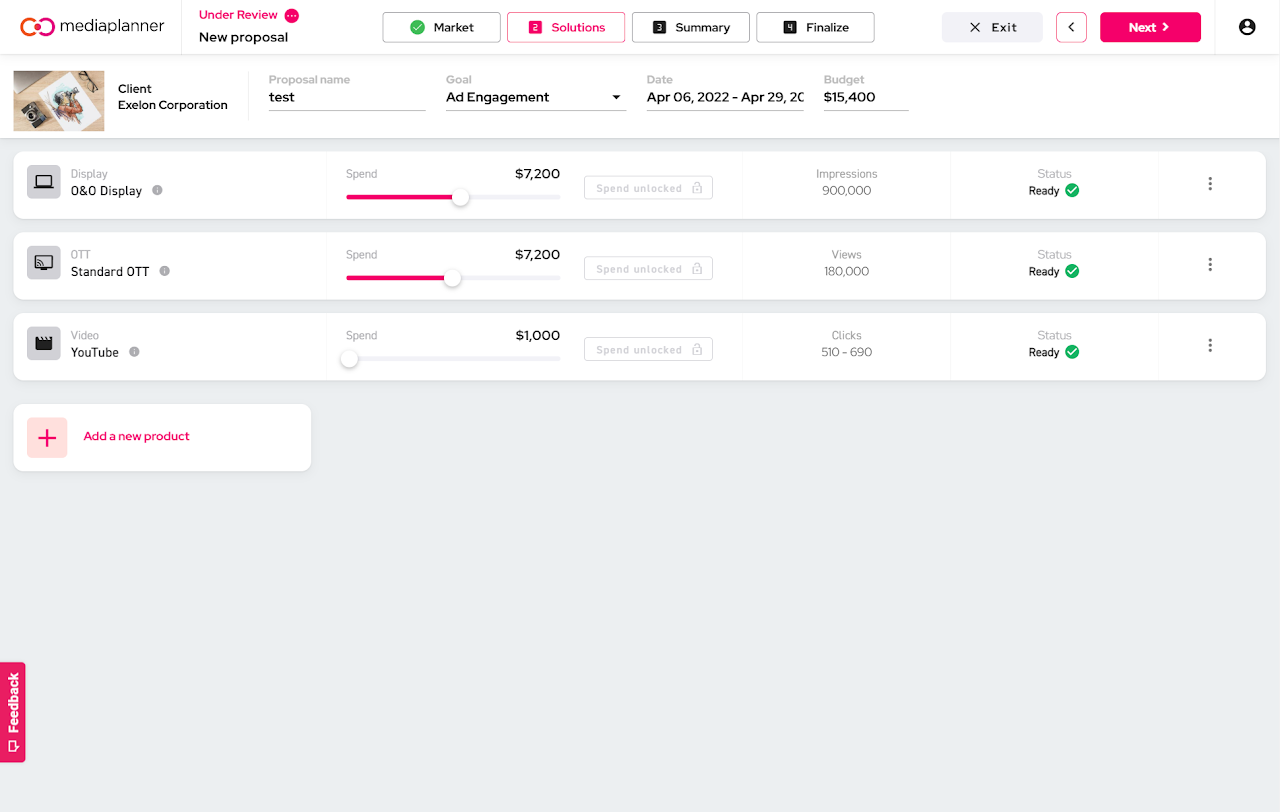Toggle spend lock for Standard OTT

(648, 269)
